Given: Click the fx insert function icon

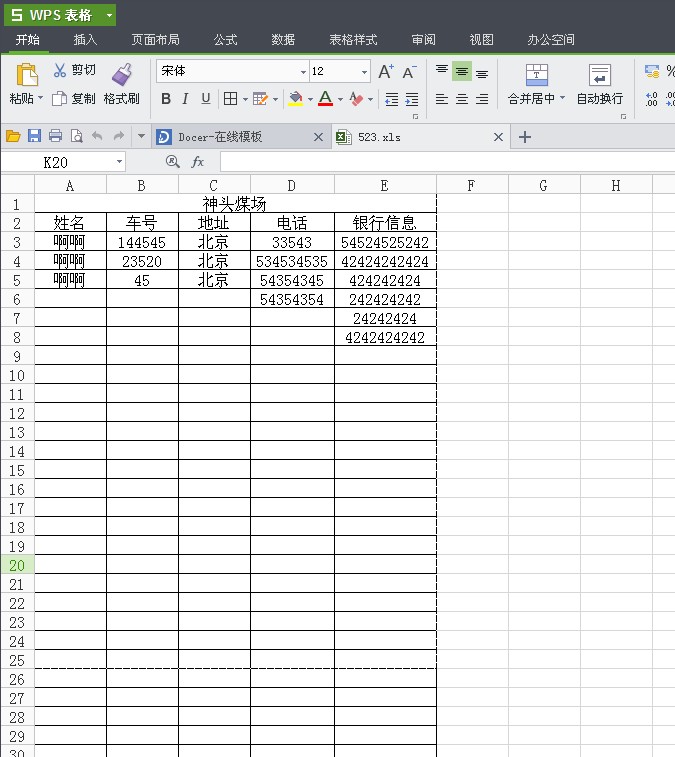Looking at the screenshot, I should [x=197, y=161].
